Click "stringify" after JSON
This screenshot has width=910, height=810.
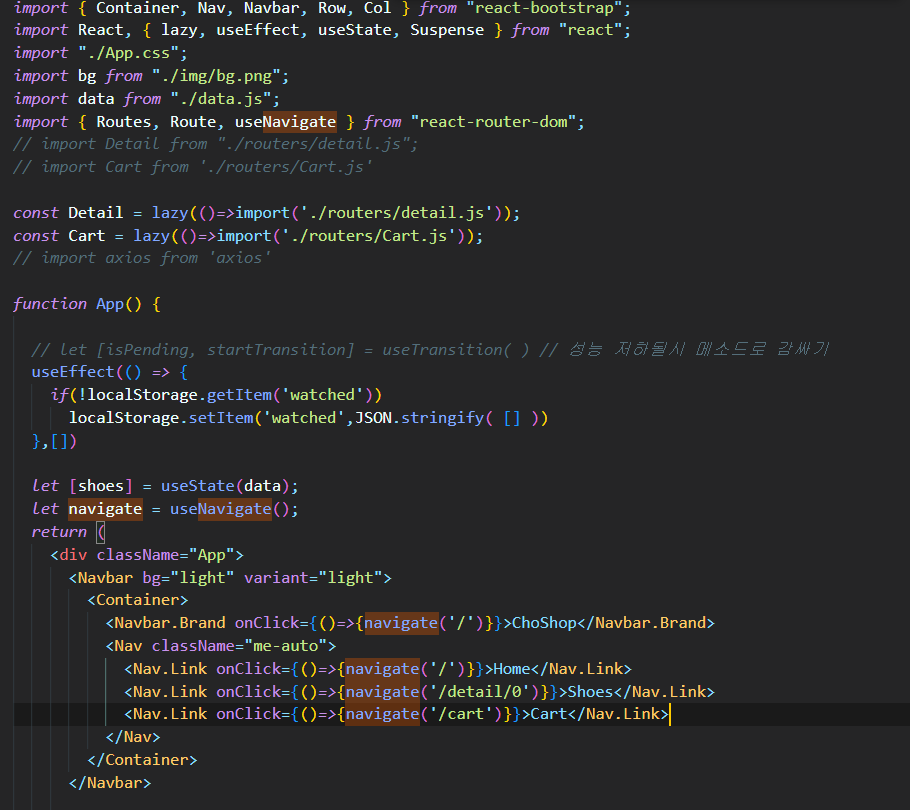coord(442,418)
